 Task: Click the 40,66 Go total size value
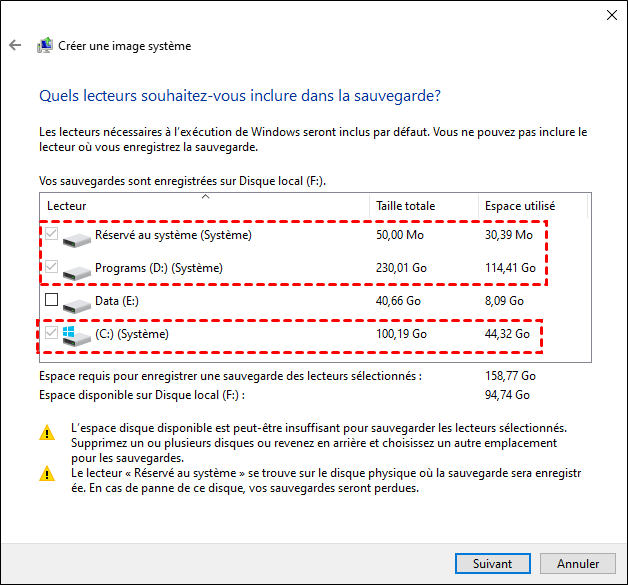(x=398, y=301)
